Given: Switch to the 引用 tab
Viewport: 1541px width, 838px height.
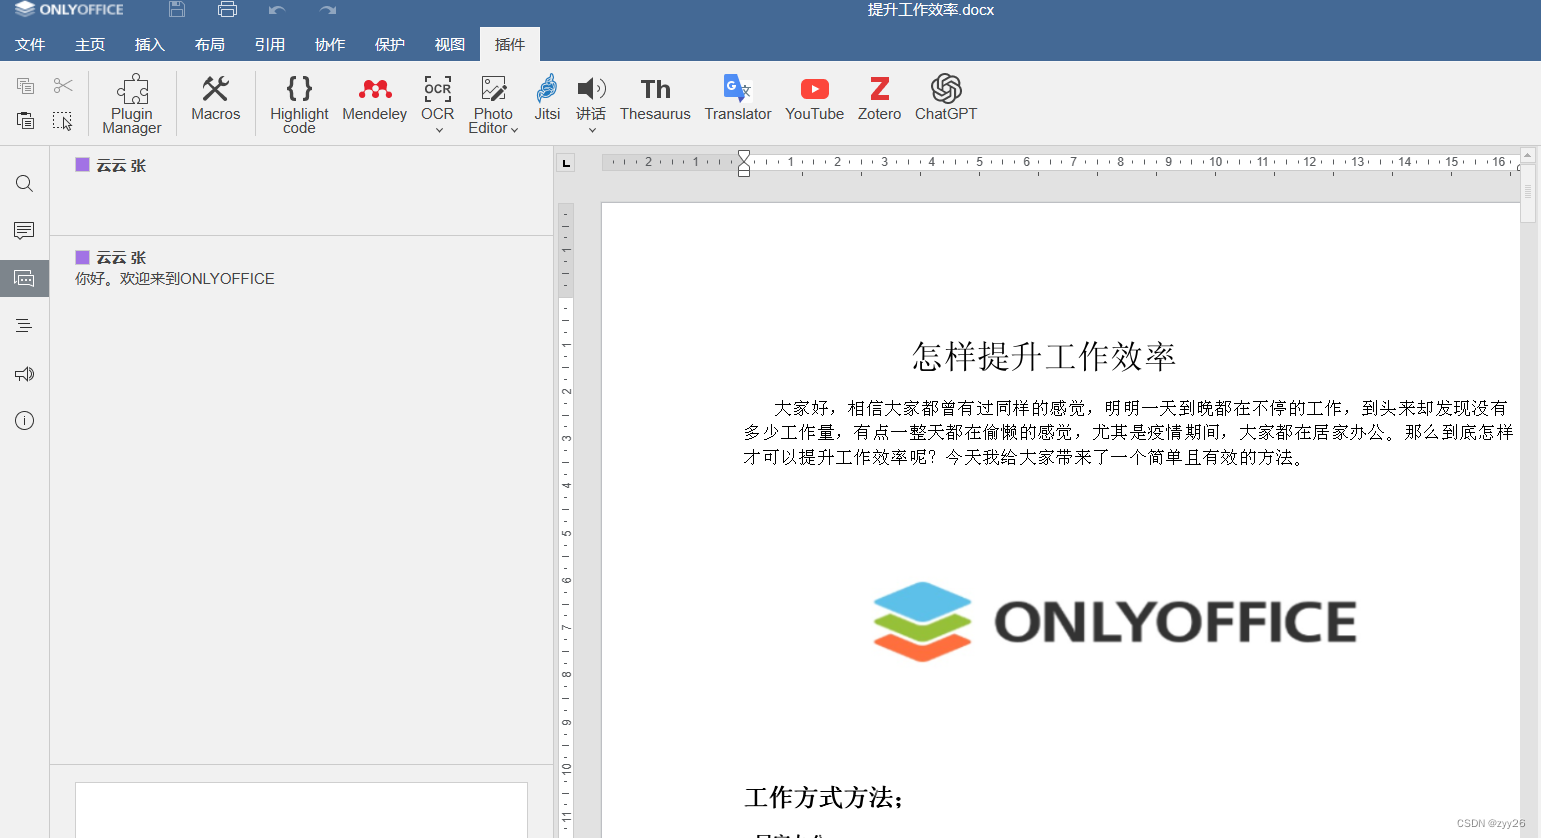Looking at the screenshot, I should (x=270, y=45).
